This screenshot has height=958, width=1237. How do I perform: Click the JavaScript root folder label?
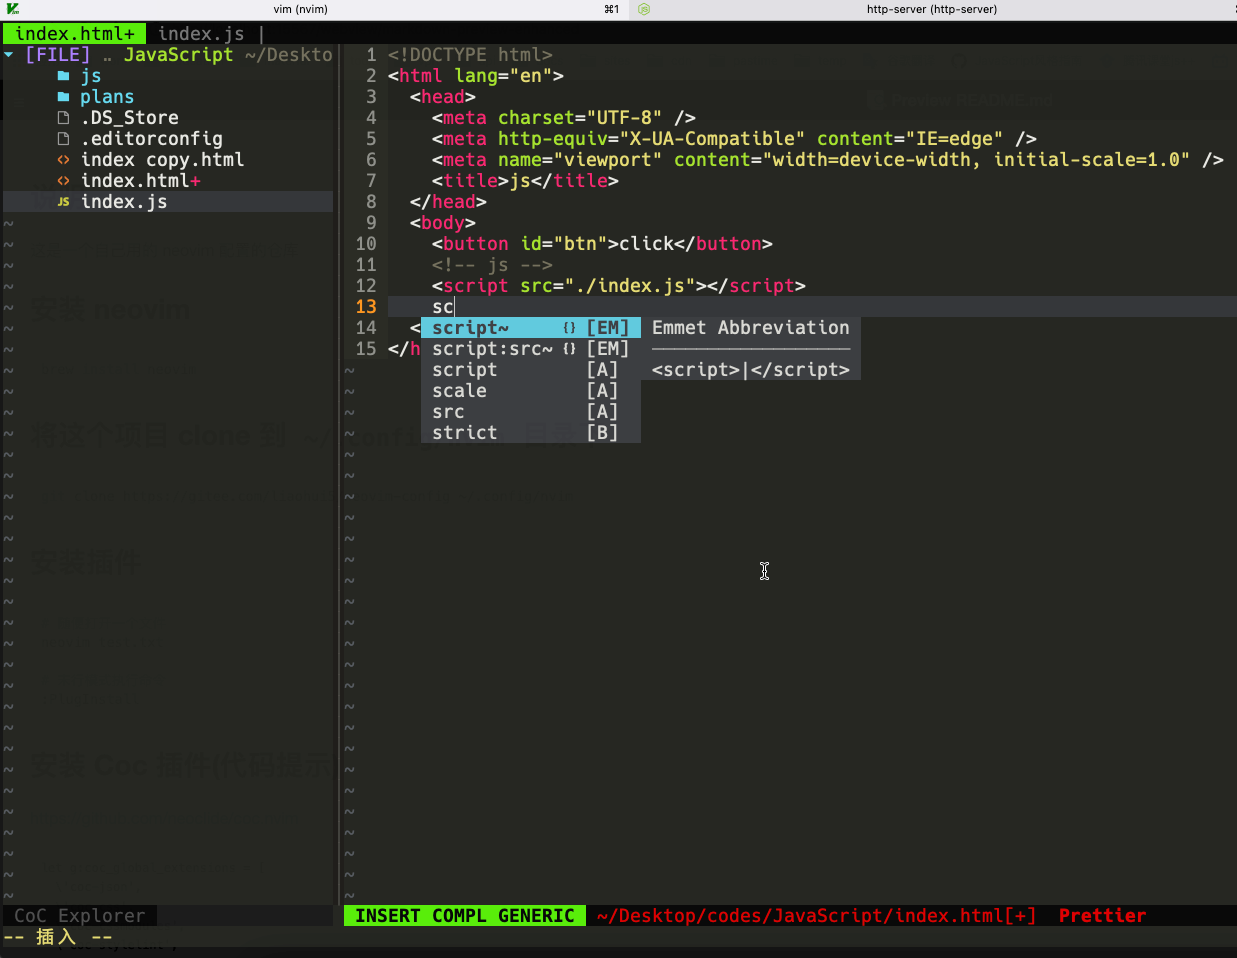click(178, 55)
